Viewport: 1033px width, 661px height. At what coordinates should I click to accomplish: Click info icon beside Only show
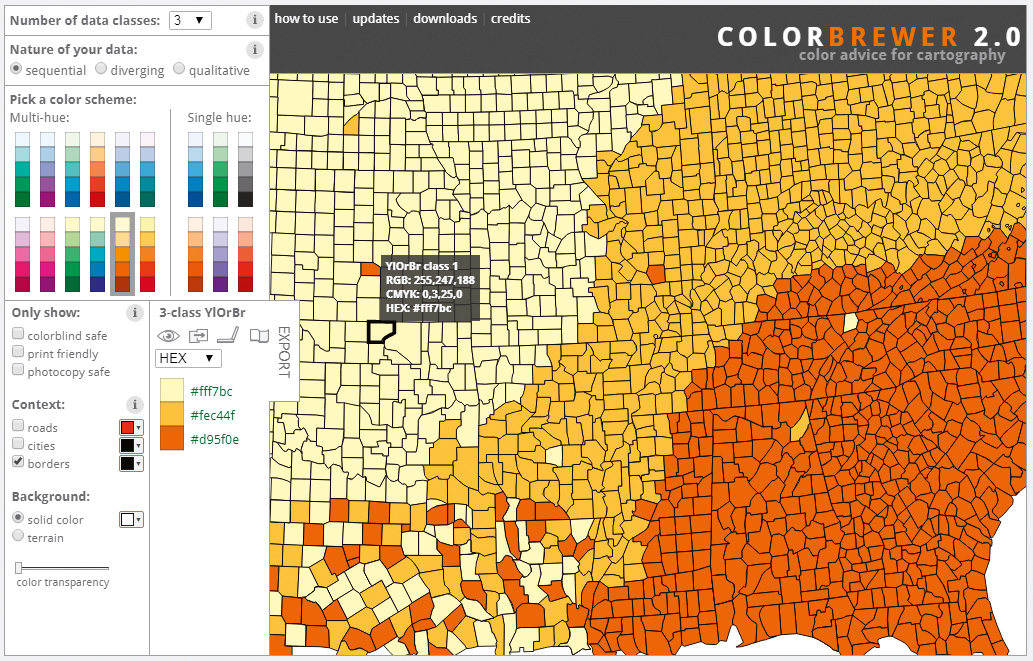click(134, 312)
